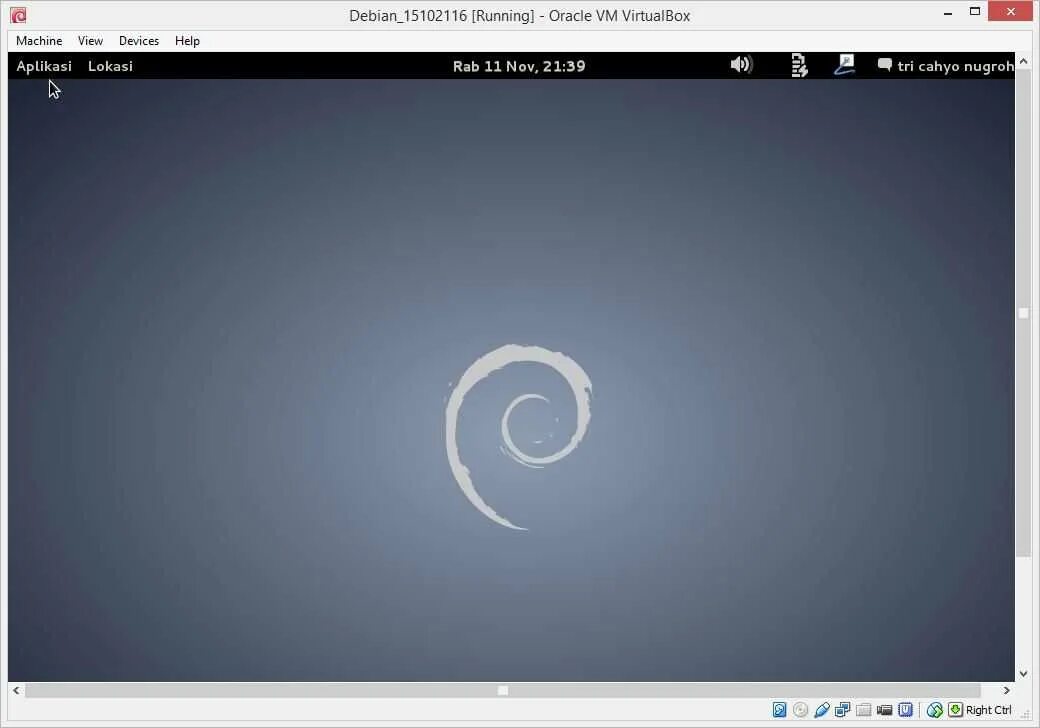
Task: Open the View menu
Action: pyautogui.click(x=90, y=40)
